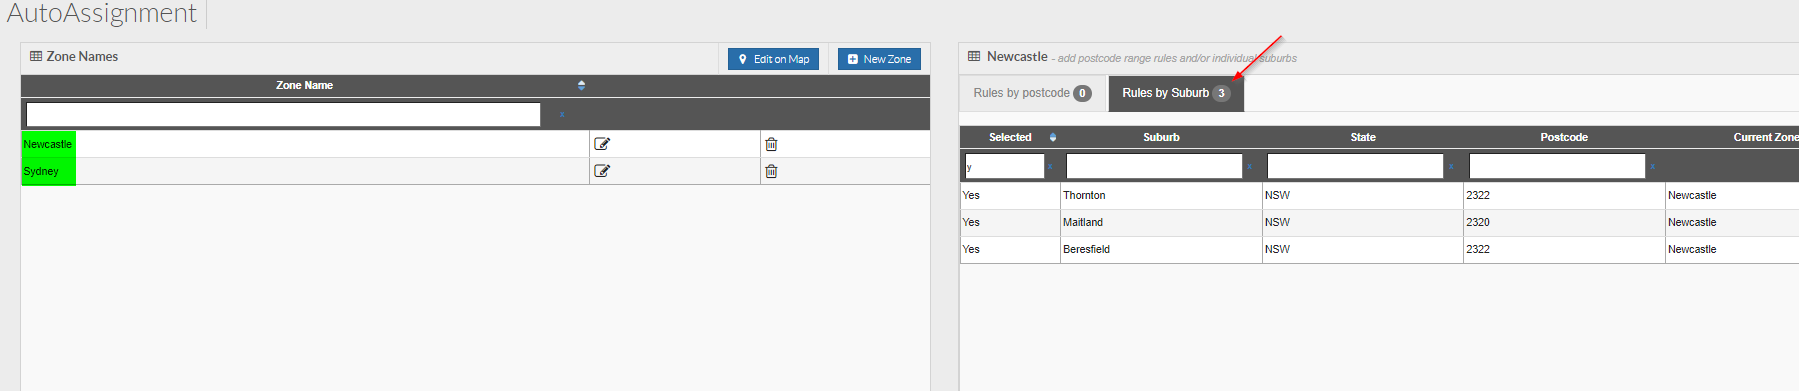
Task: Focus the Postcode filter field
Action: pos(1557,166)
